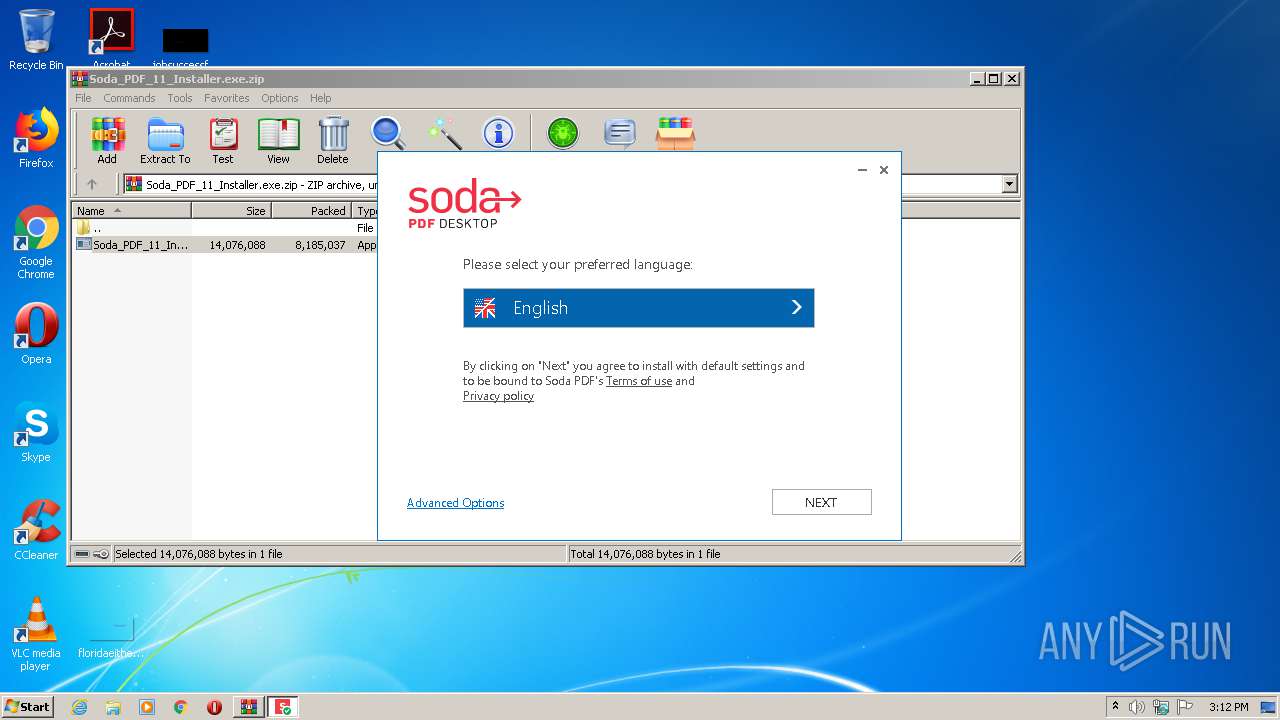Viewport: 1280px width, 720px height.
Task: Click the clock showing 3:12 PM
Action: 1228,707
